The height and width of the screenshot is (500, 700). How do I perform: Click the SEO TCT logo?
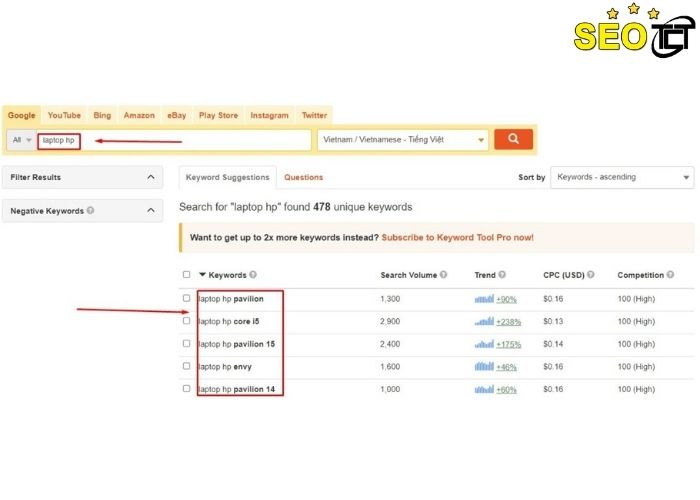(x=634, y=31)
